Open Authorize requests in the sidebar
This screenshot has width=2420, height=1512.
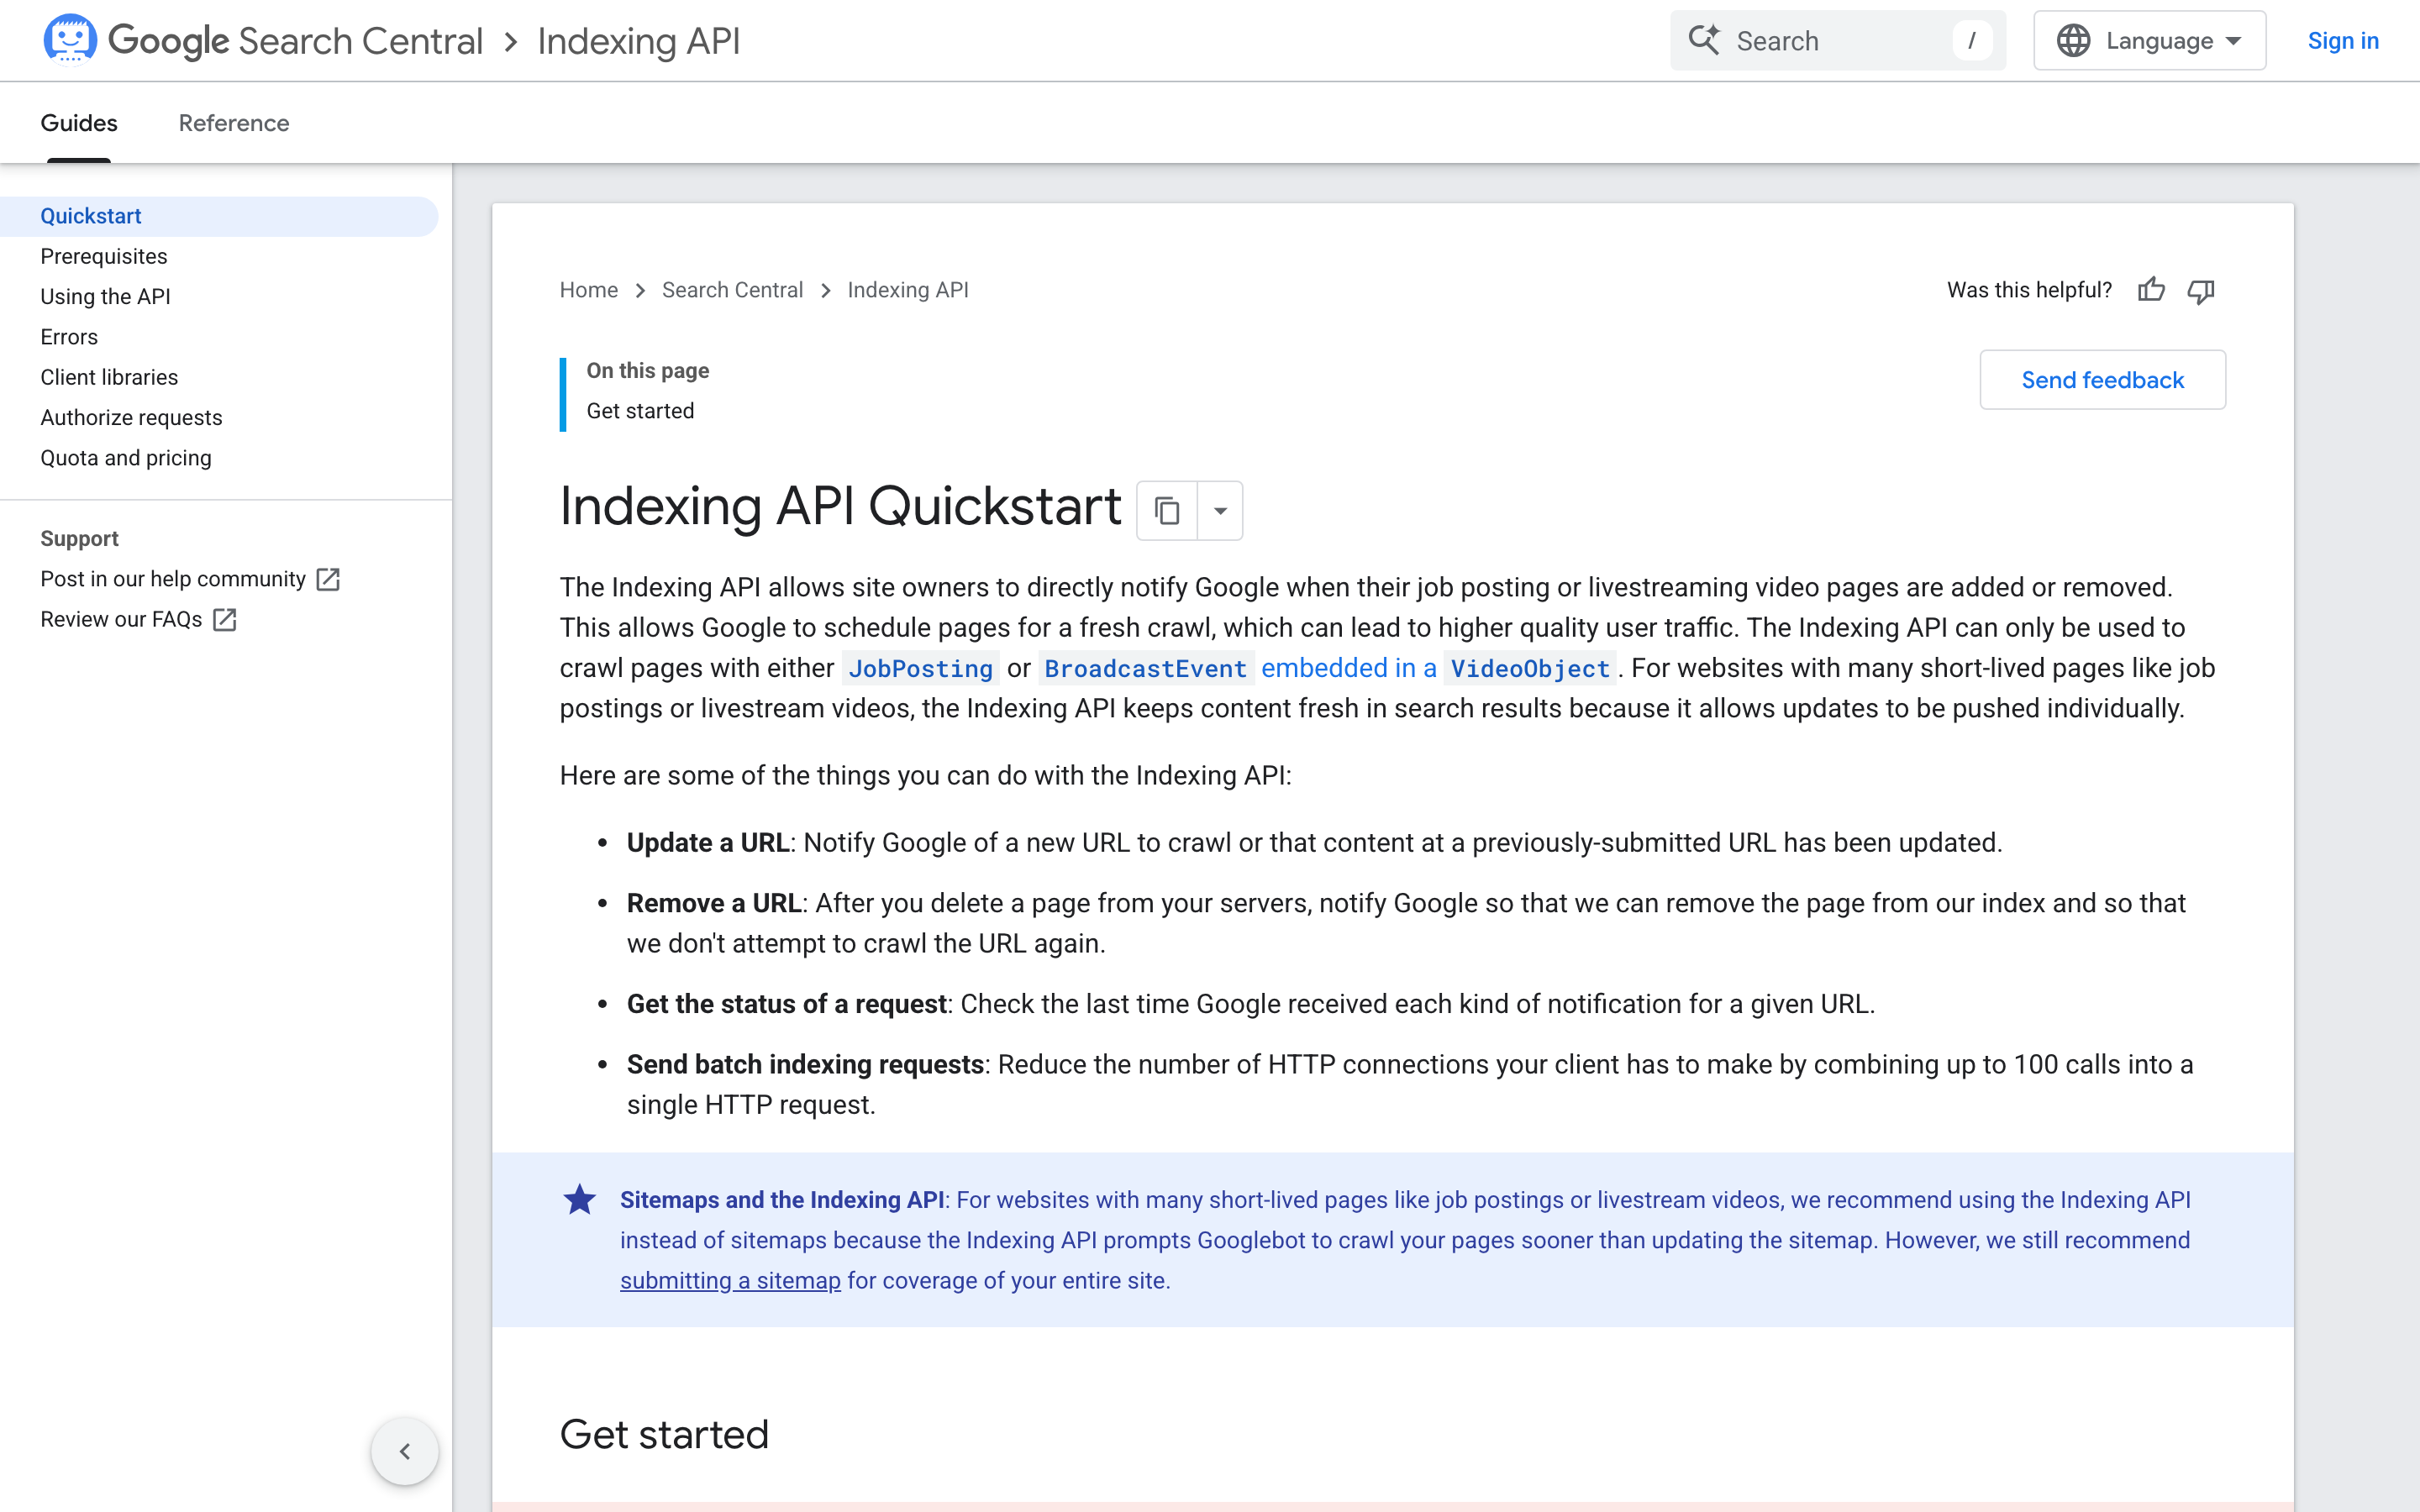131,418
